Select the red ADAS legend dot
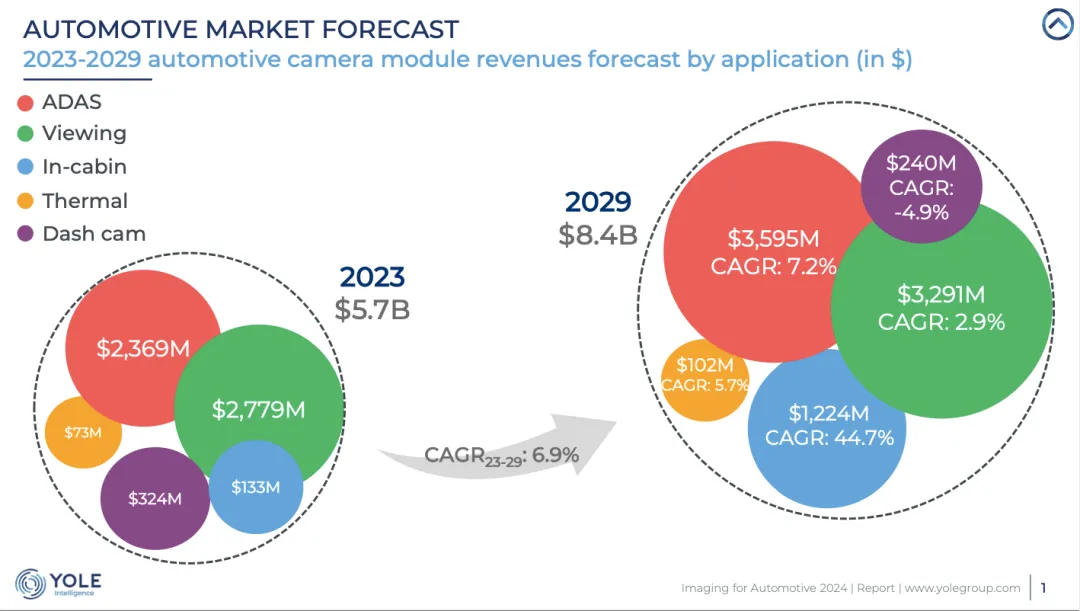1080x611 pixels. pyautogui.click(x=26, y=103)
